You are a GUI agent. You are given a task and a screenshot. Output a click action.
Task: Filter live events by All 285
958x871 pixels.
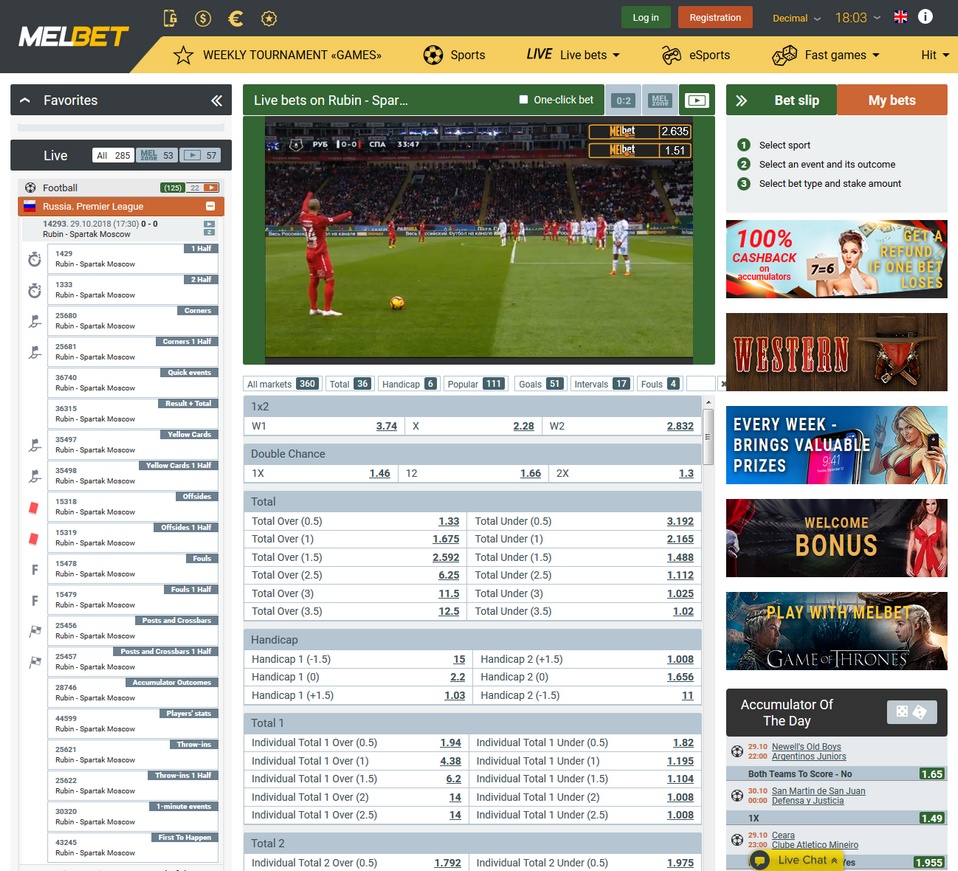point(114,155)
